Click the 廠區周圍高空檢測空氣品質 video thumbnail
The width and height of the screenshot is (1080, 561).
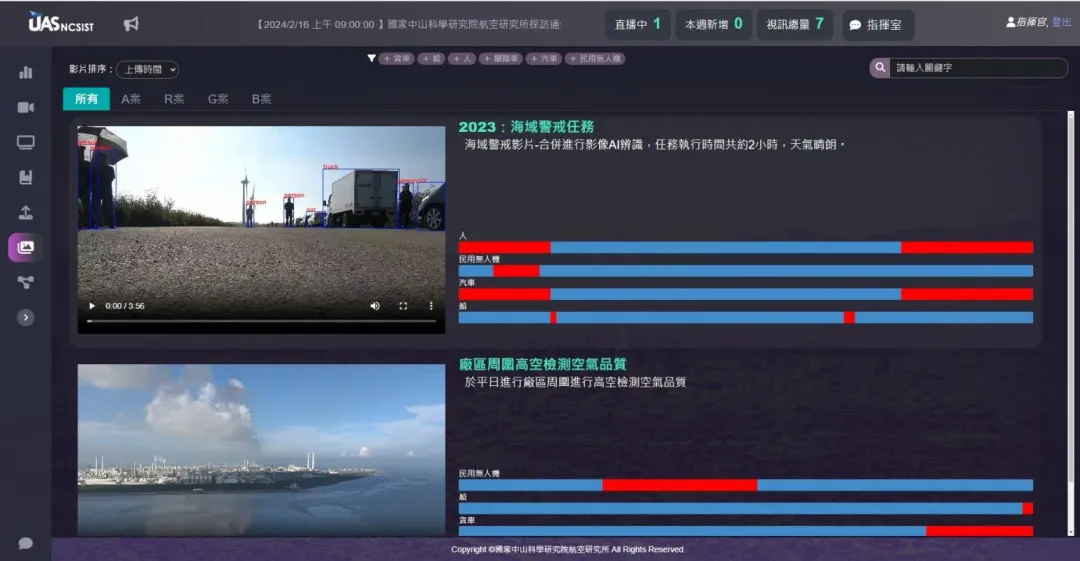click(x=261, y=450)
